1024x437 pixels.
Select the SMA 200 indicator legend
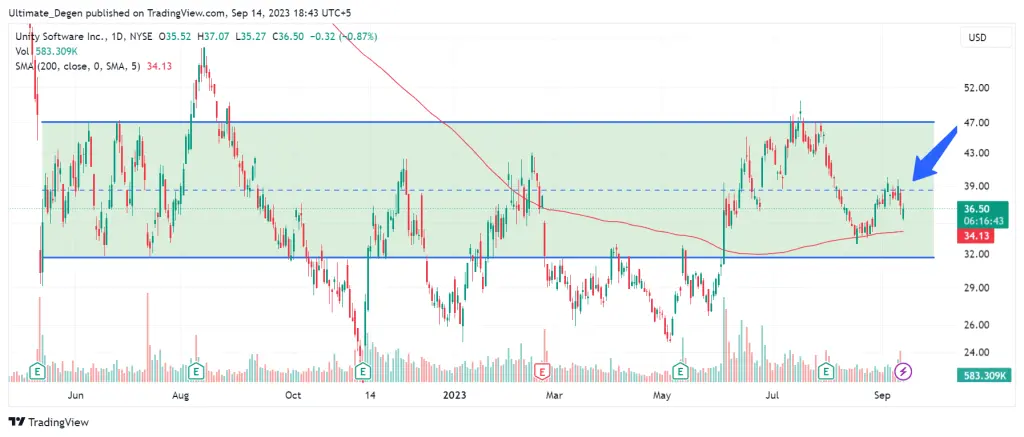(x=93, y=66)
